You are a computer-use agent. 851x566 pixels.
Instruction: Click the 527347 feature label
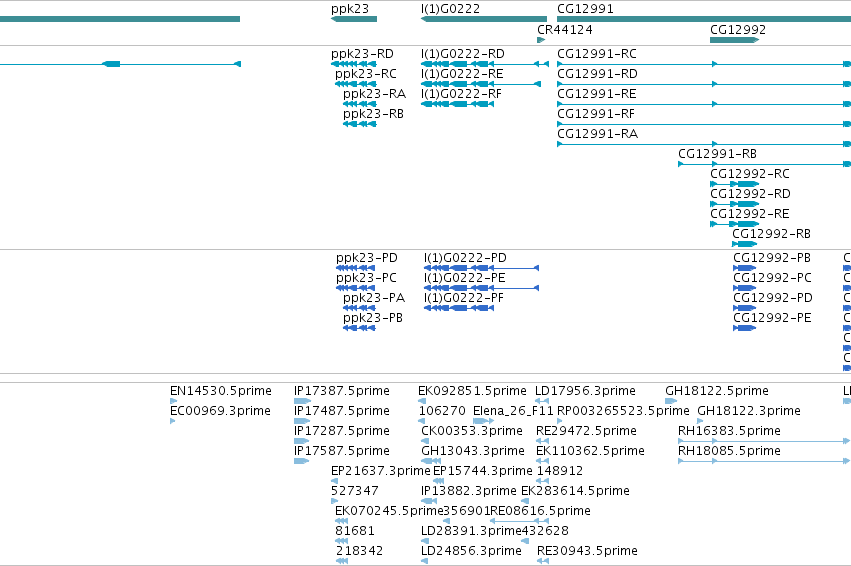(x=354, y=491)
